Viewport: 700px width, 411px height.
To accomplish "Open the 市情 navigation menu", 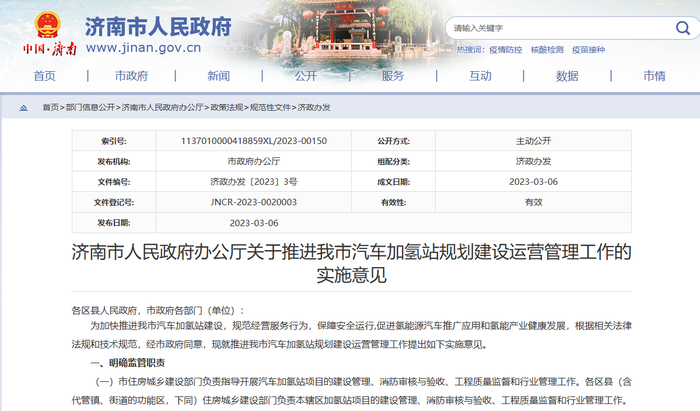I will (x=654, y=76).
